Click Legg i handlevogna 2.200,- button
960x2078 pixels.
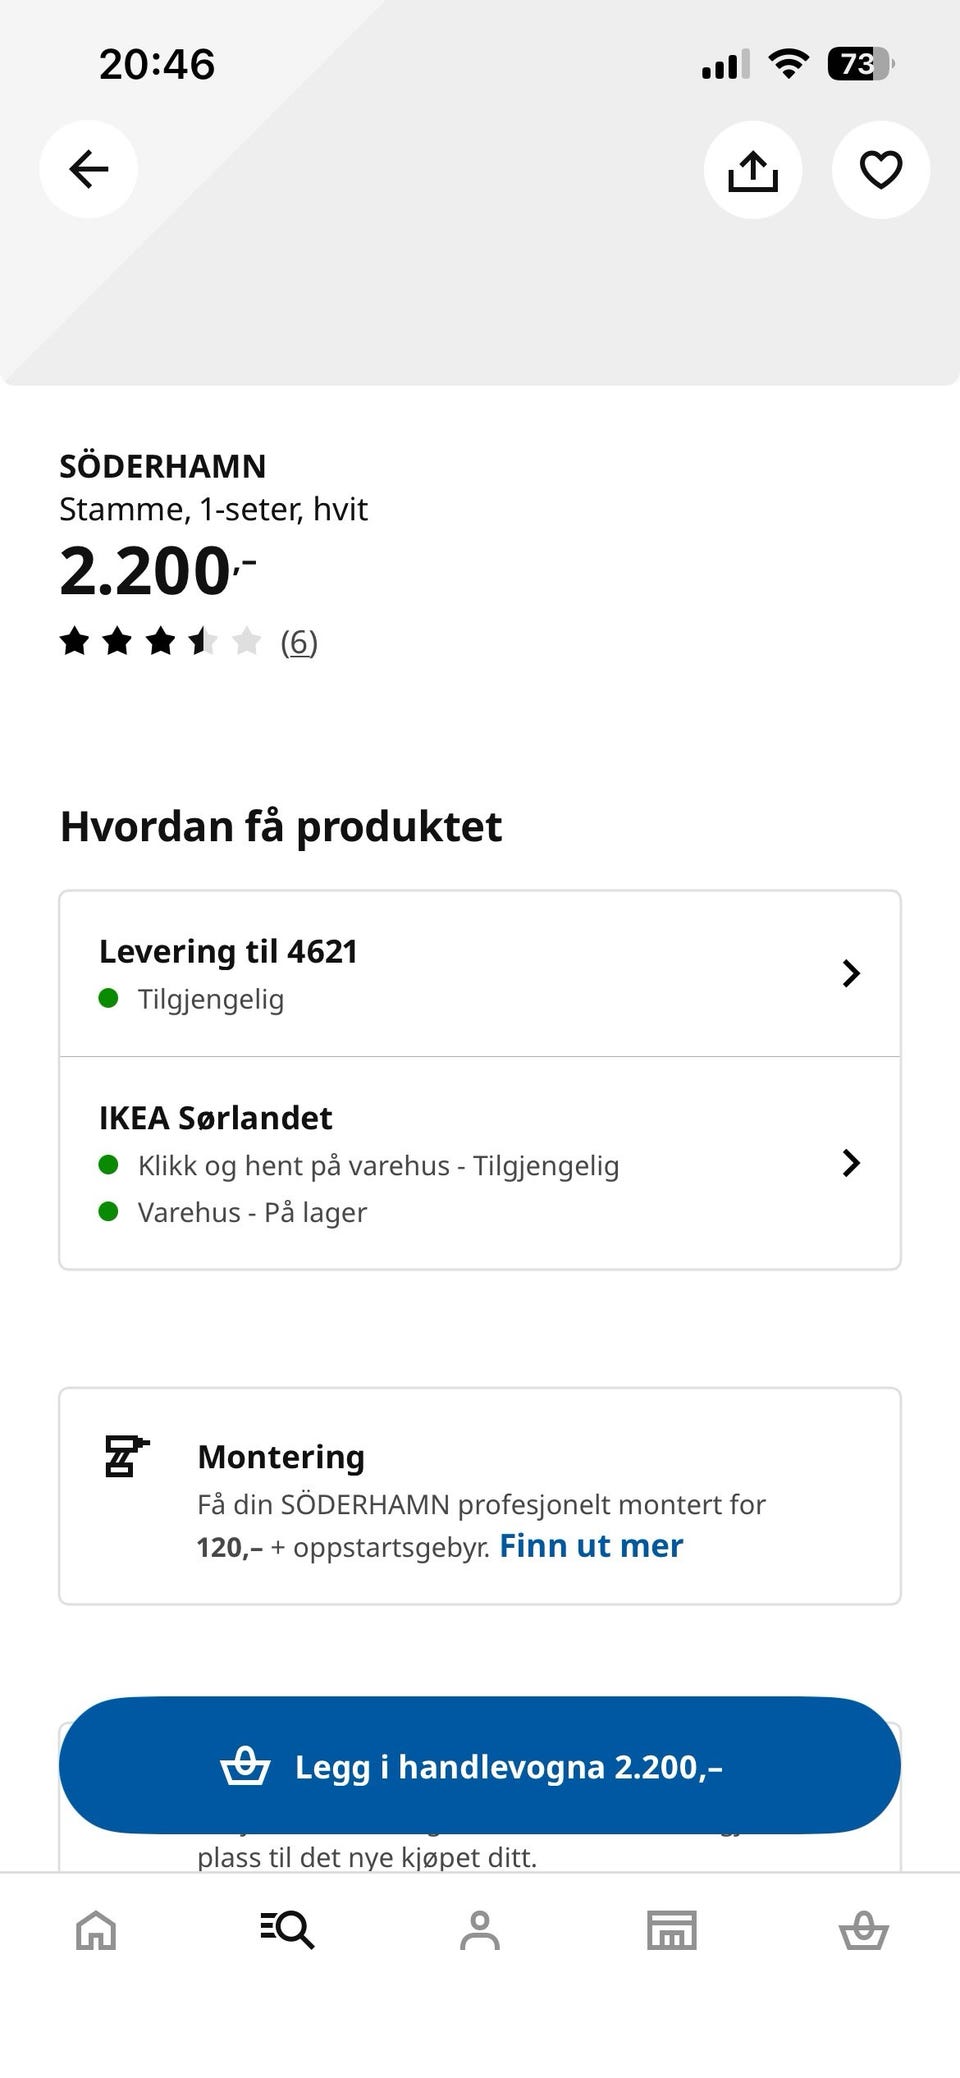pyautogui.click(x=480, y=1765)
